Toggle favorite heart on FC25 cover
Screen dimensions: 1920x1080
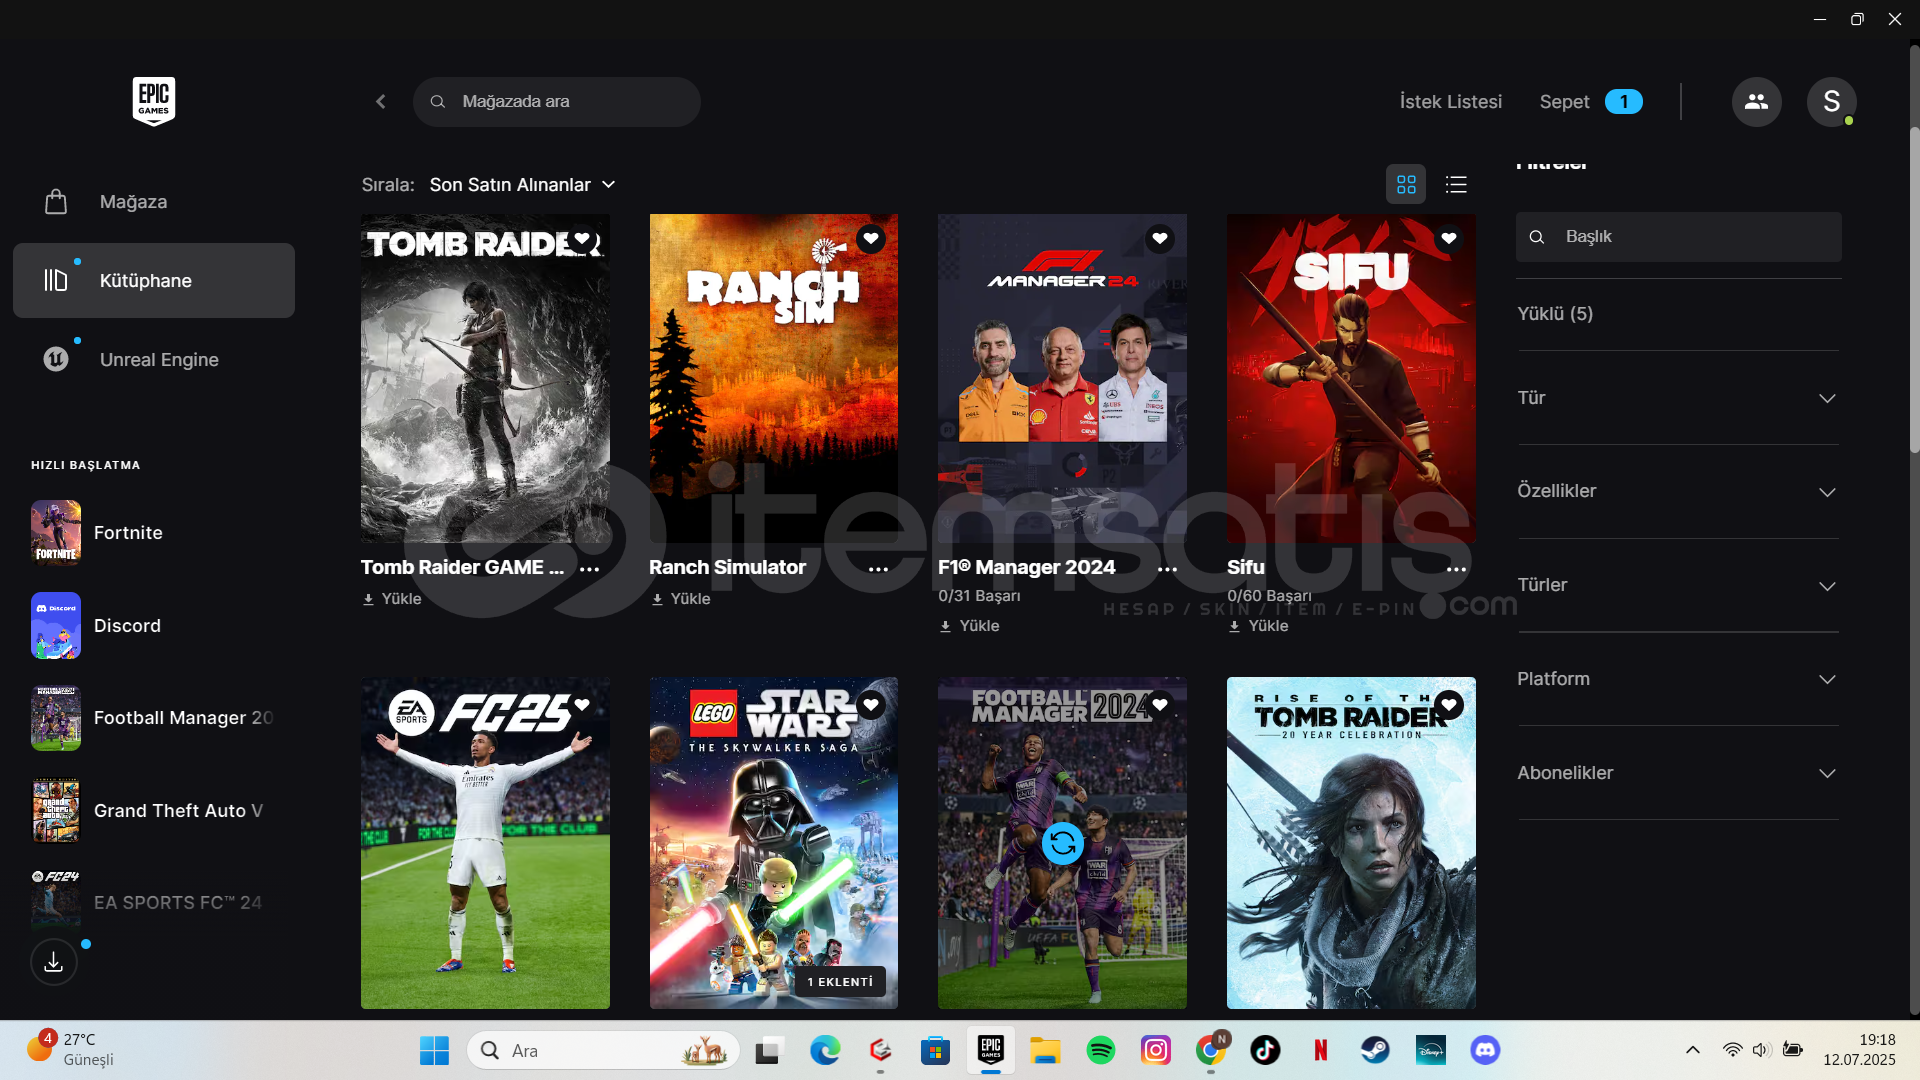582,705
